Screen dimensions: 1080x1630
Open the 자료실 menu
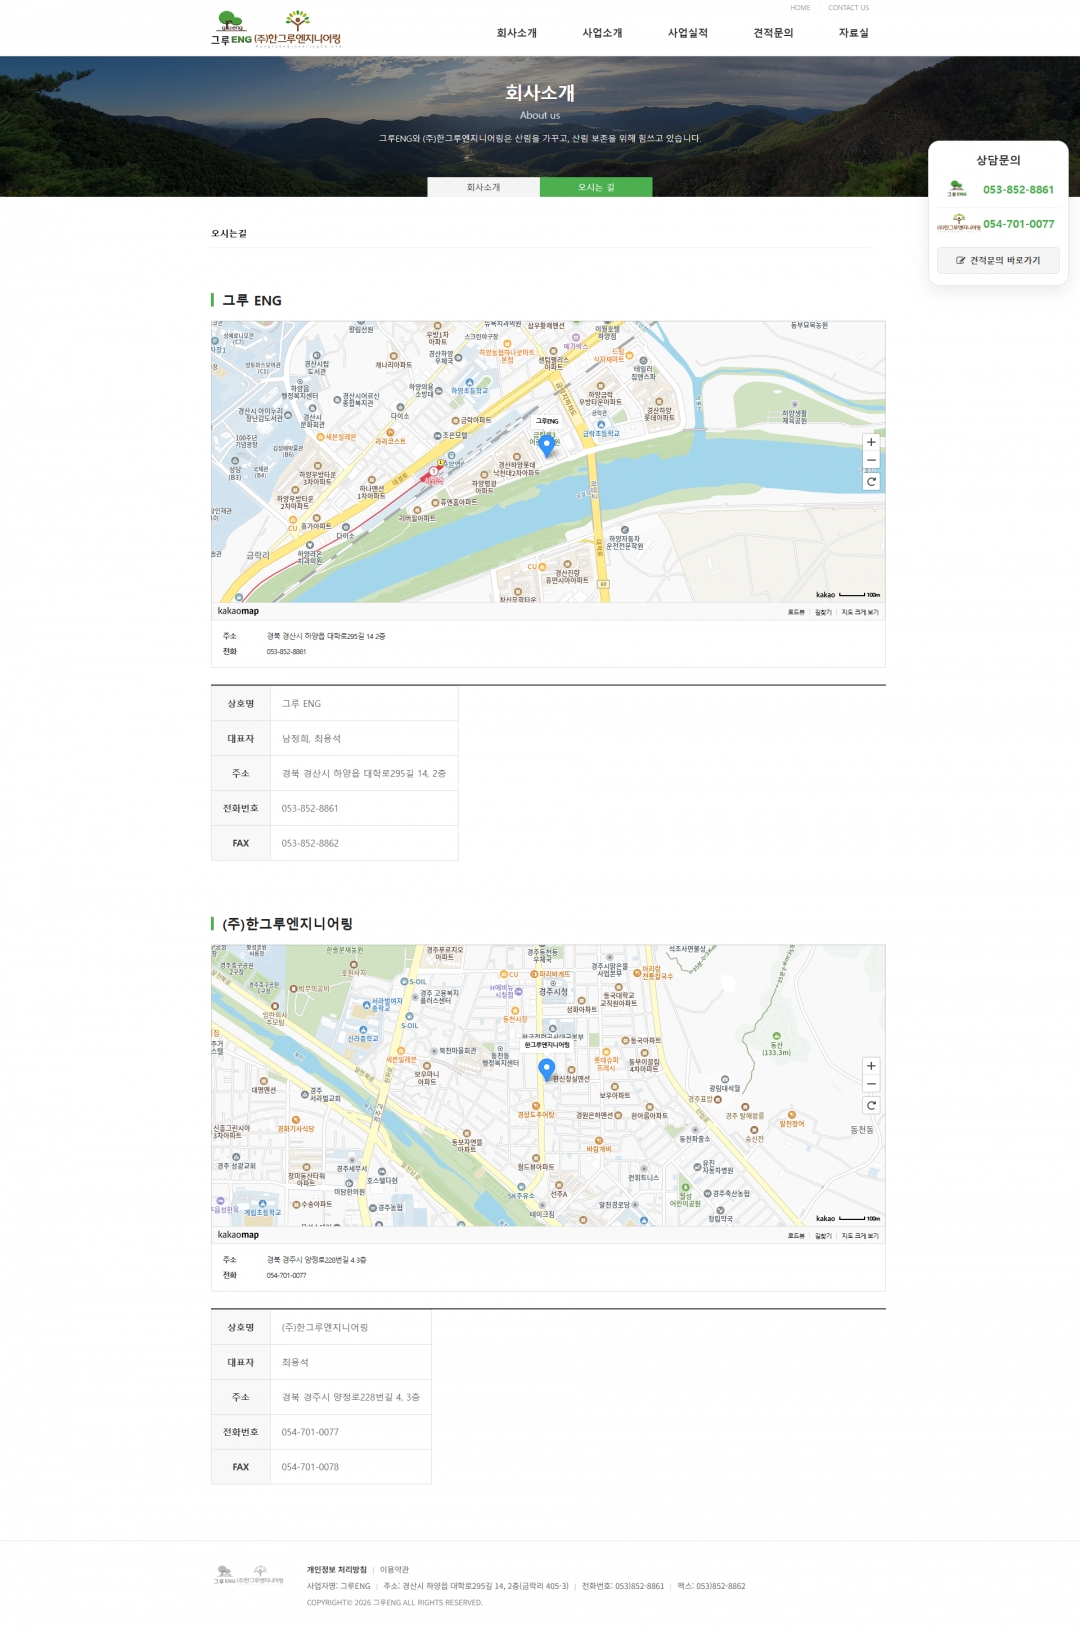pyautogui.click(x=854, y=33)
